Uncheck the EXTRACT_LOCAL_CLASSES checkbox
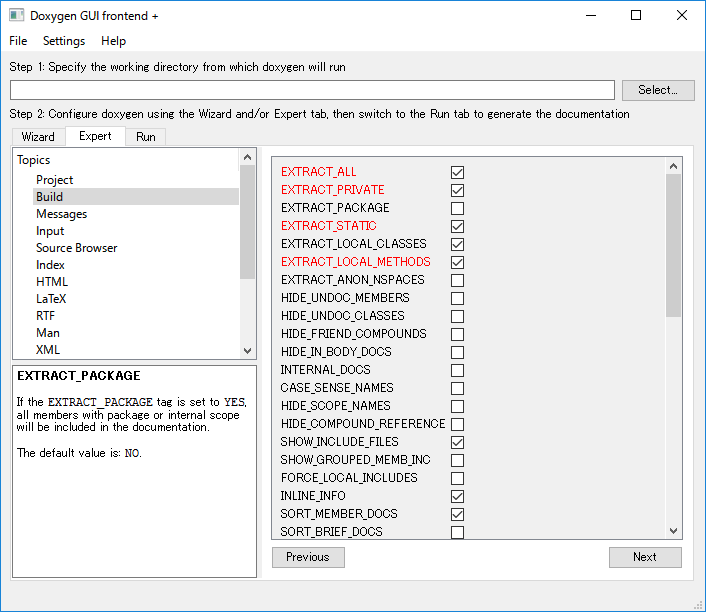This screenshot has width=706, height=612. 457,244
